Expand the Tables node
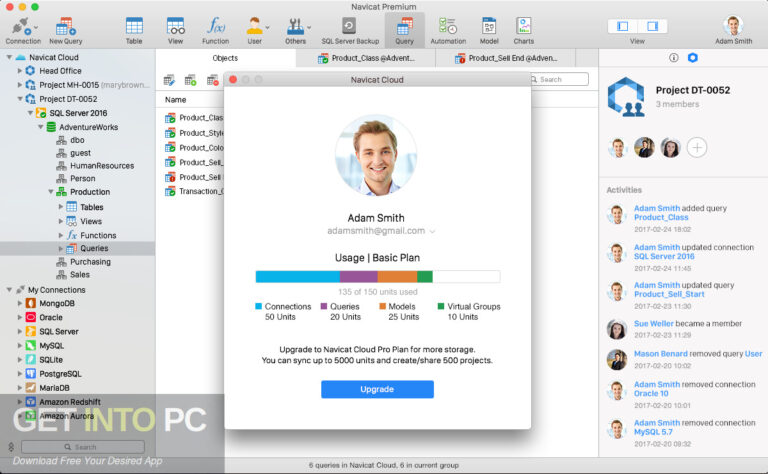The image size is (768, 474). click(61, 207)
